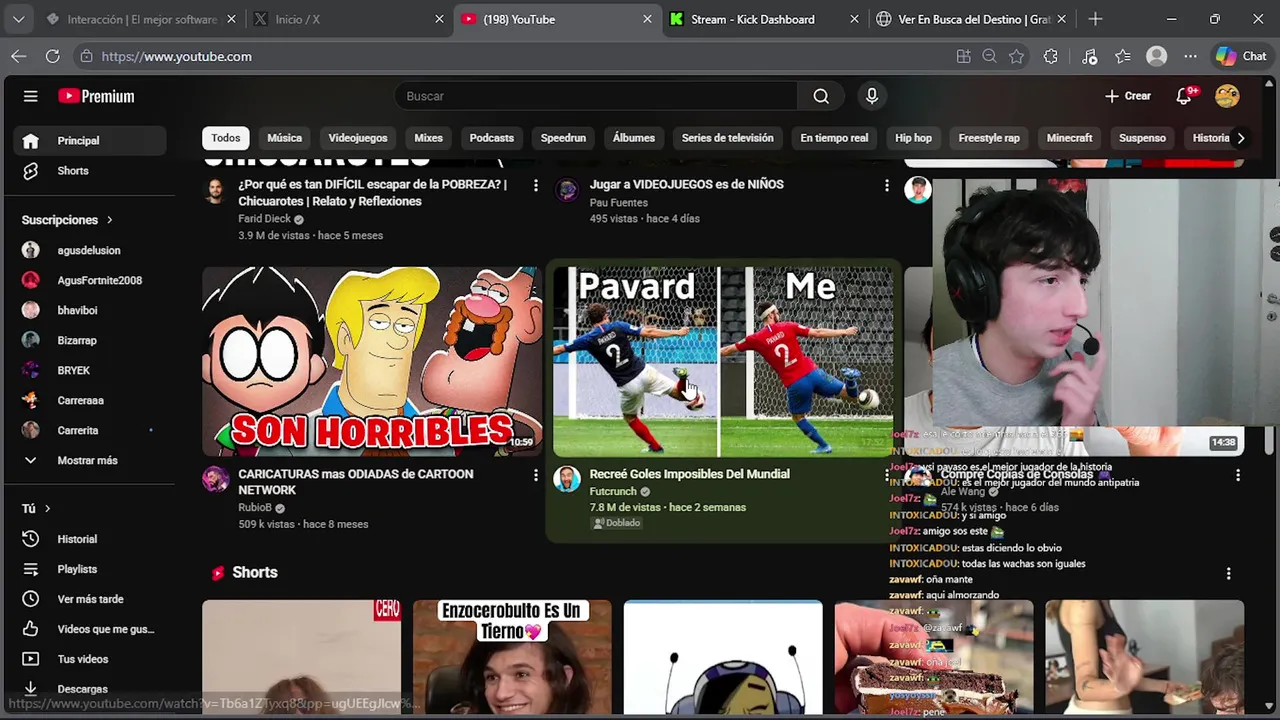Open the Shorts shelf options menu
The image size is (1280, 720).
pyautogui.click(x=1228, y=573)
